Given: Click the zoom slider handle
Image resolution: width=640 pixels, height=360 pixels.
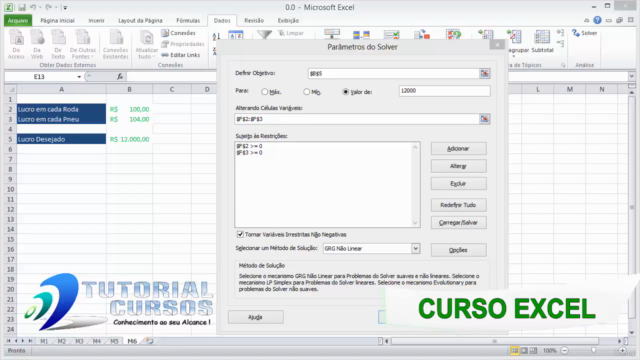Looking at the screenshot, I should tap(593, 350).
